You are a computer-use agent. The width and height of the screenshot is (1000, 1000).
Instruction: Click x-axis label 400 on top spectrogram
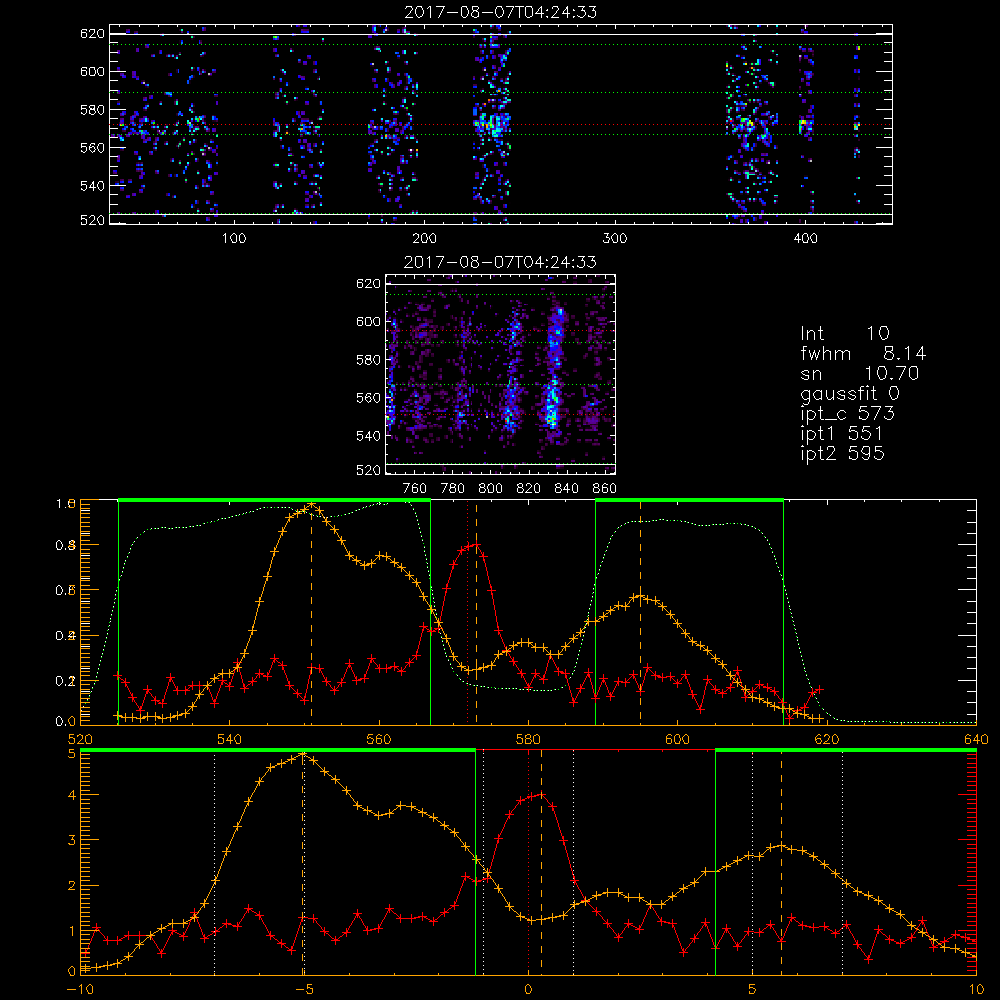[805, 239]
